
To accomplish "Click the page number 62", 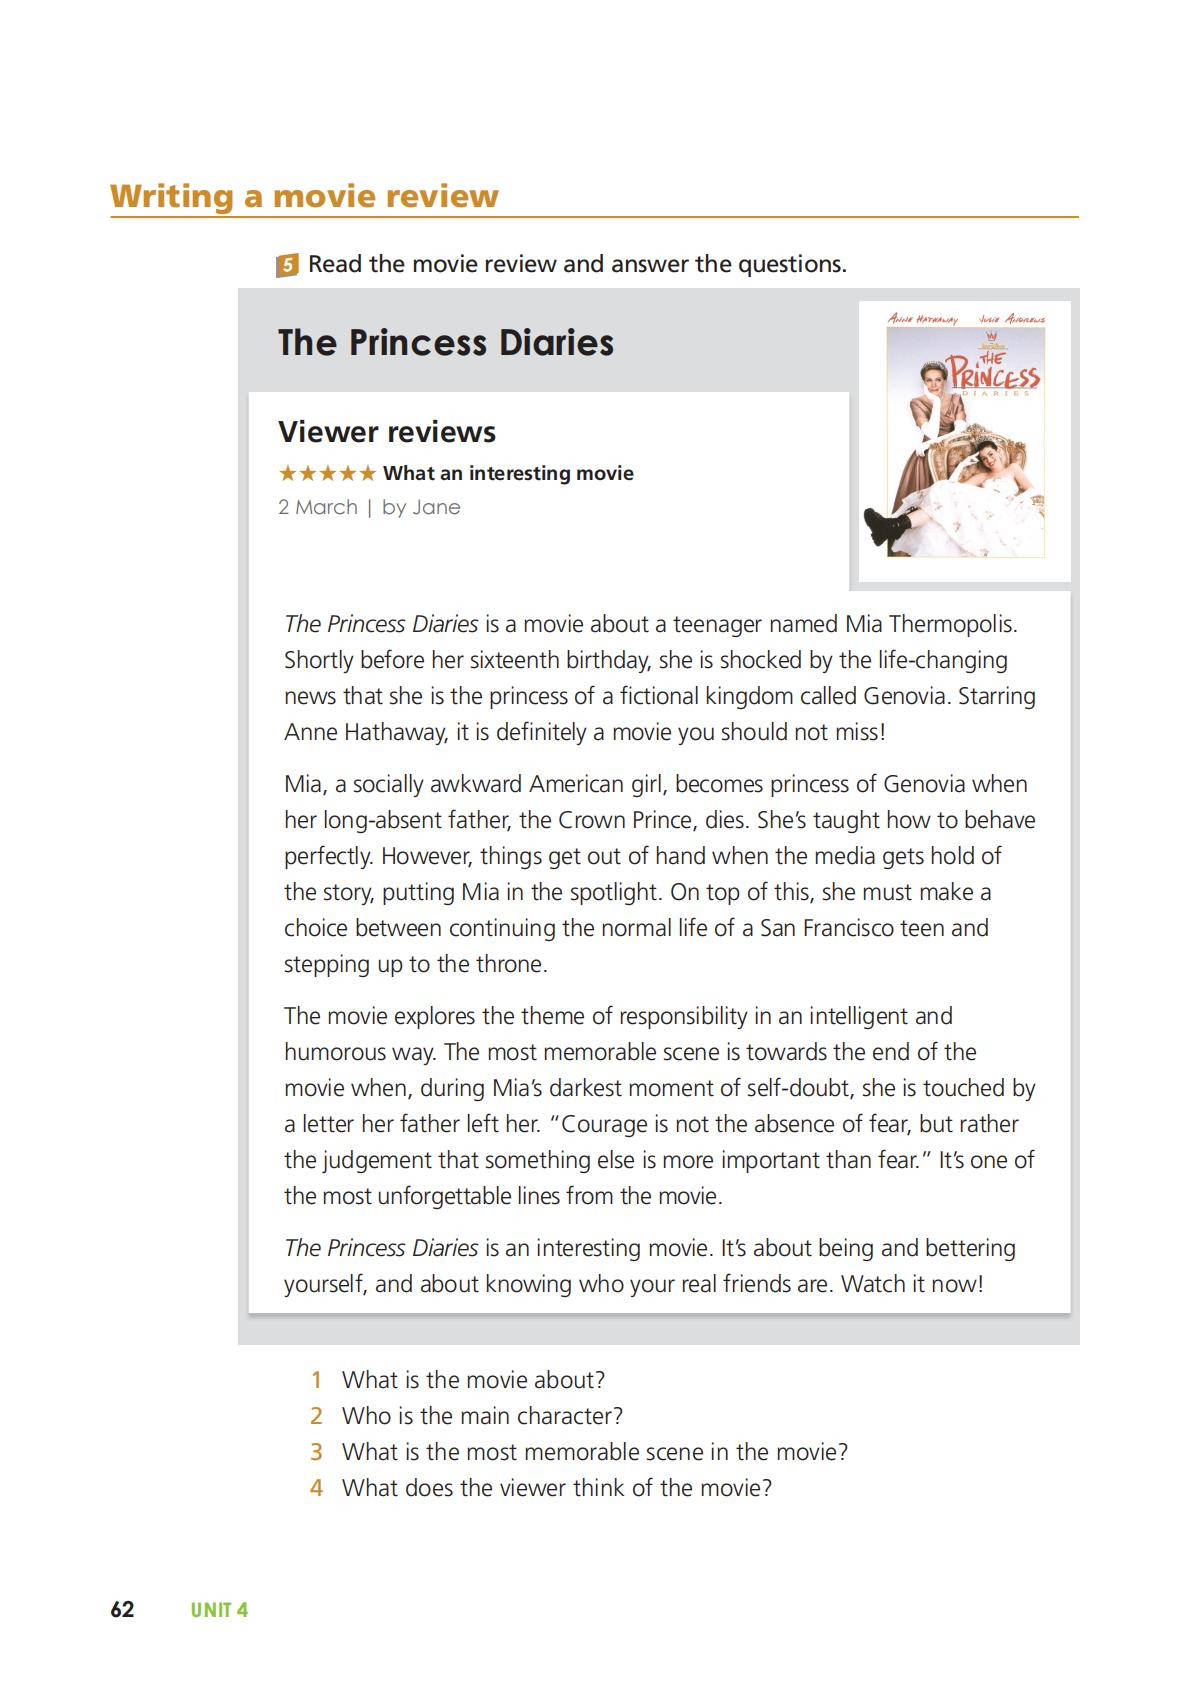I will [x=122, y=1610].
